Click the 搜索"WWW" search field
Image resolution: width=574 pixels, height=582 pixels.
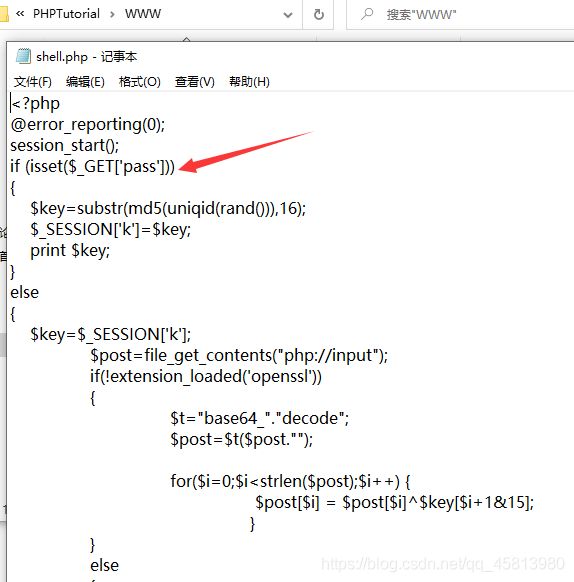[460, 14]
